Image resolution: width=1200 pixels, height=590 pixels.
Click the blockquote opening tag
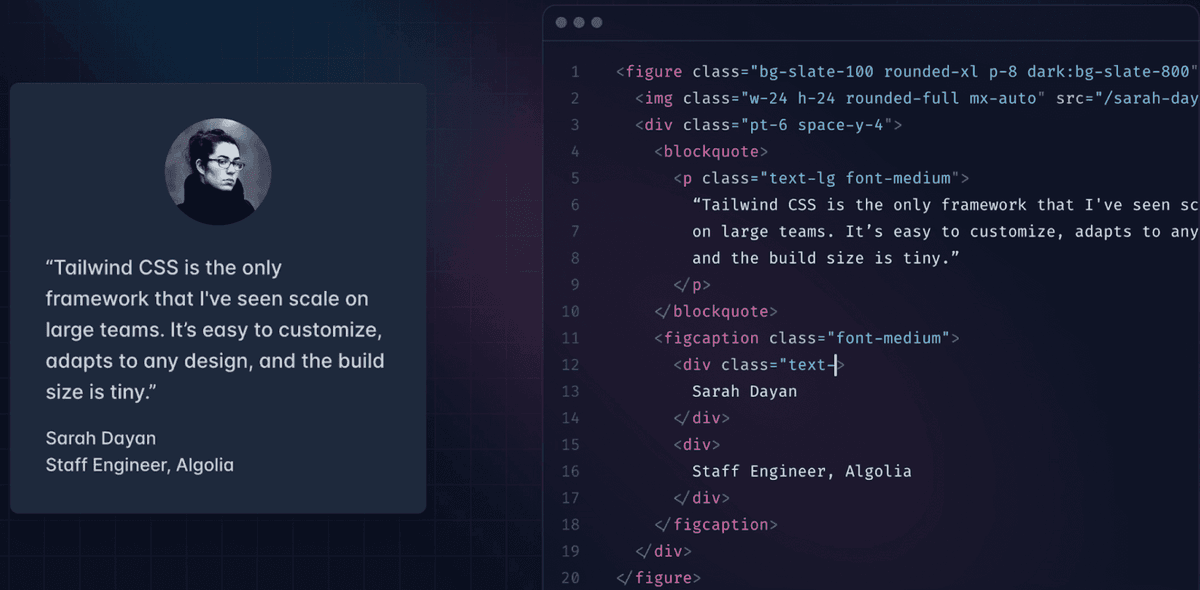710,151
